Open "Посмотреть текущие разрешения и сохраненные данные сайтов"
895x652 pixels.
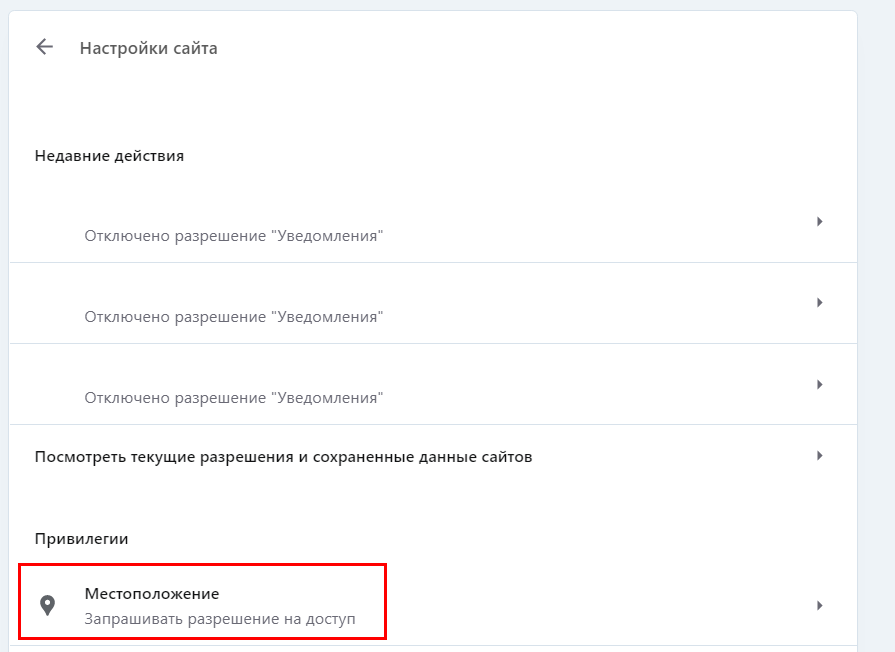click(x=283, y=457)
